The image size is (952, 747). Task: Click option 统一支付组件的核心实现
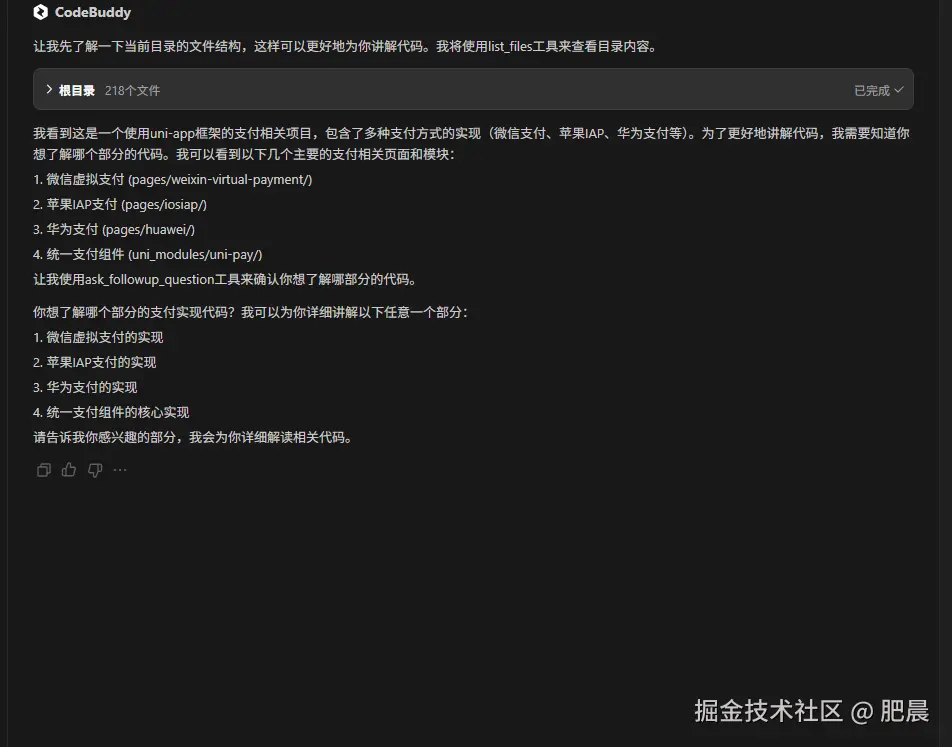pyautogui.click(x=111, y=412)
